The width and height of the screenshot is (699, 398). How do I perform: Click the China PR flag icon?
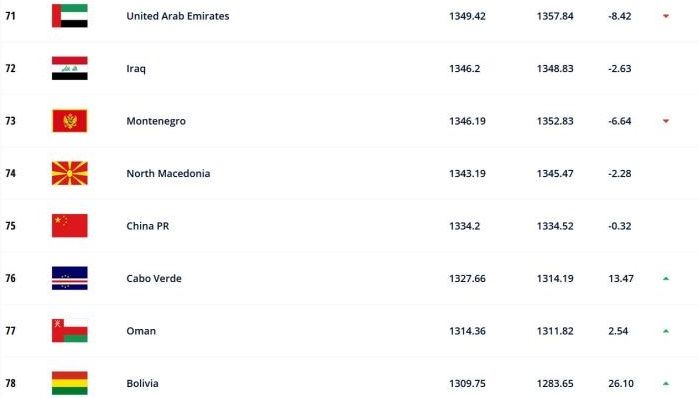pyautogui.click(x=70, y=226)
